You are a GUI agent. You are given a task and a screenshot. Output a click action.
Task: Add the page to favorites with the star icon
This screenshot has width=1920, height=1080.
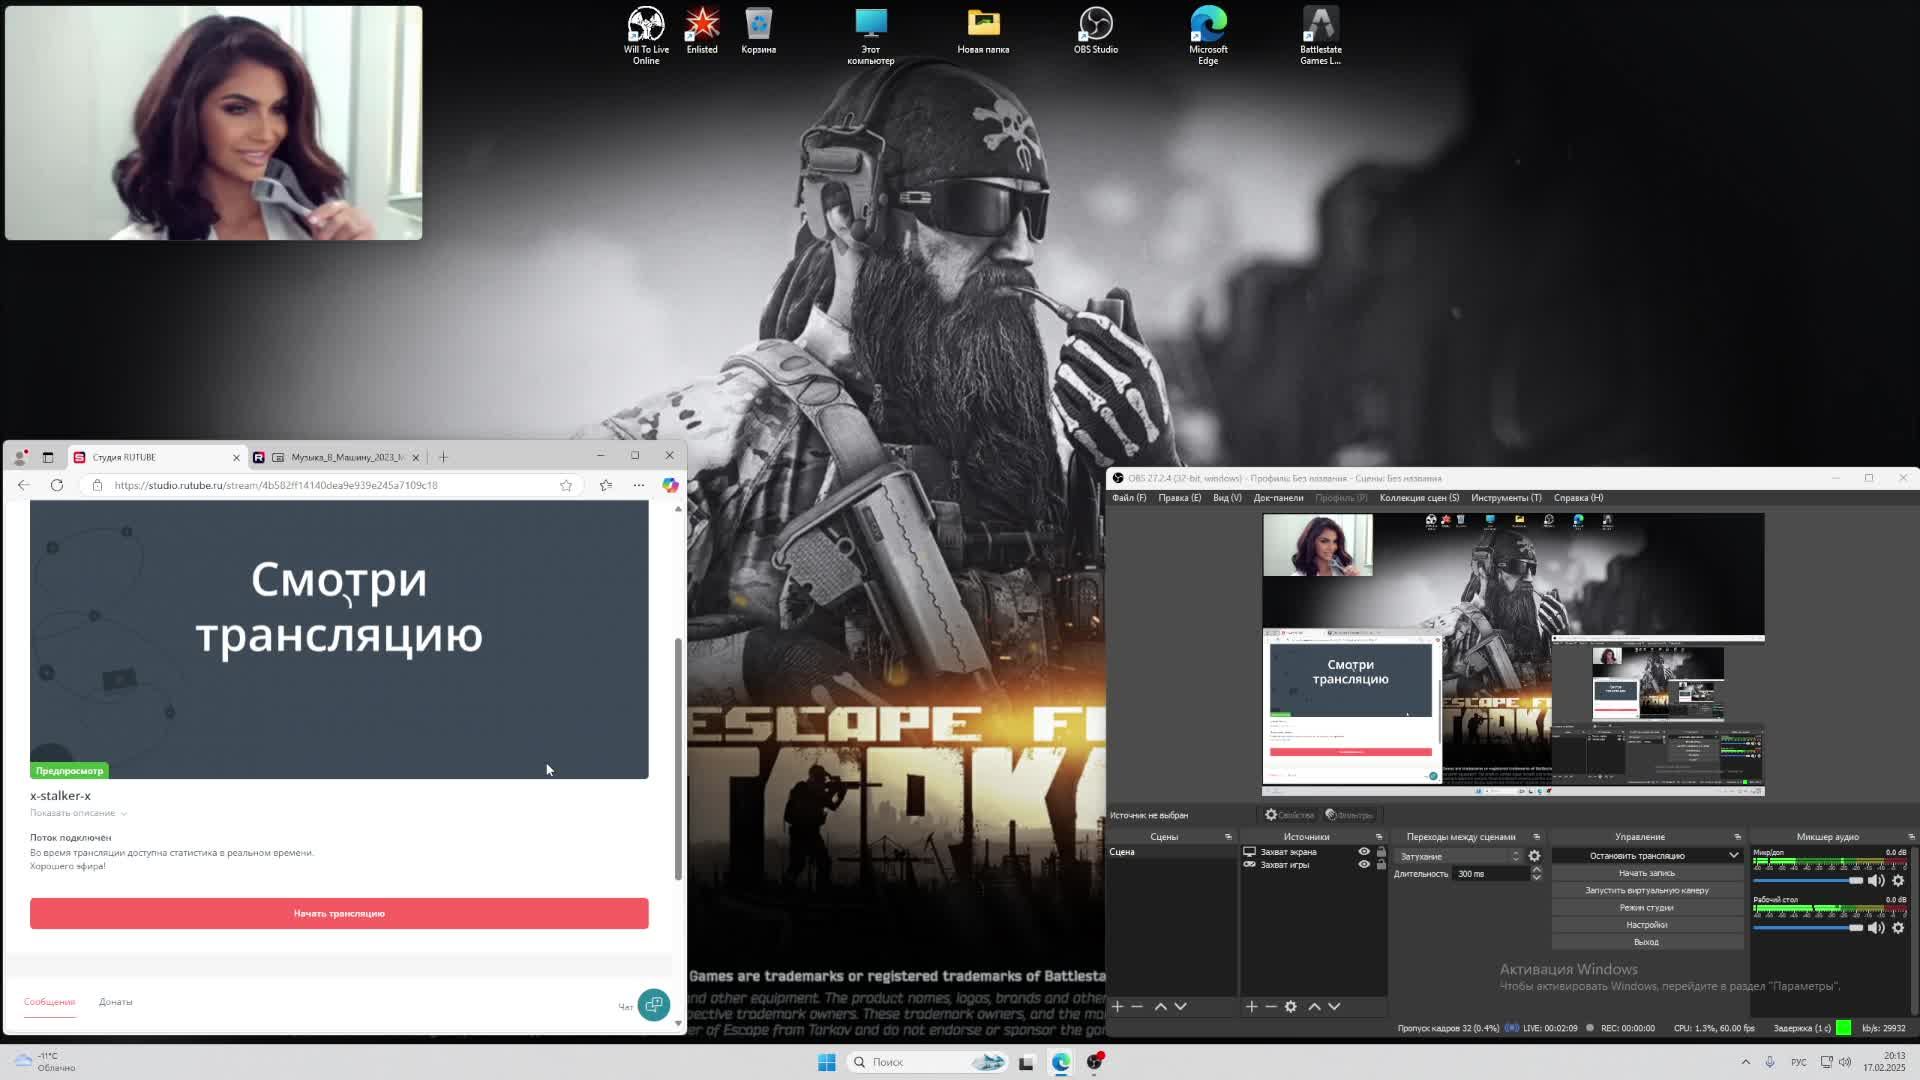pos(566,485)
